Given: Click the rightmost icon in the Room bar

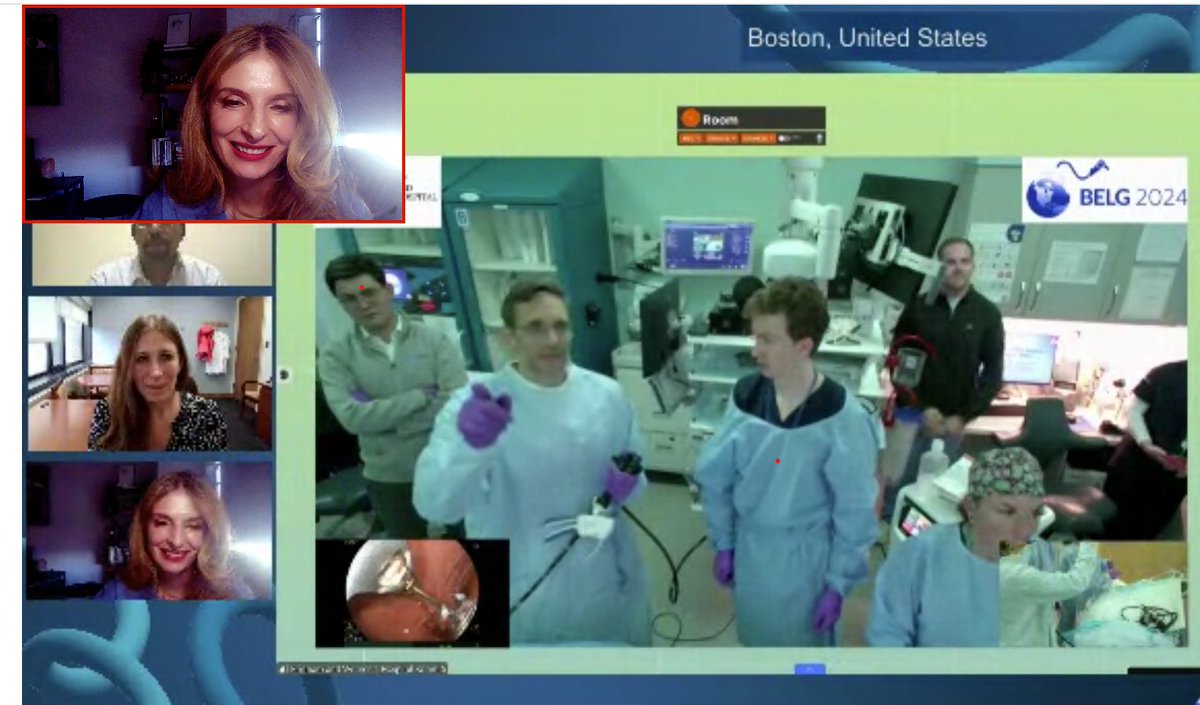Looking at the screenshot, I should tap(820, 138).
